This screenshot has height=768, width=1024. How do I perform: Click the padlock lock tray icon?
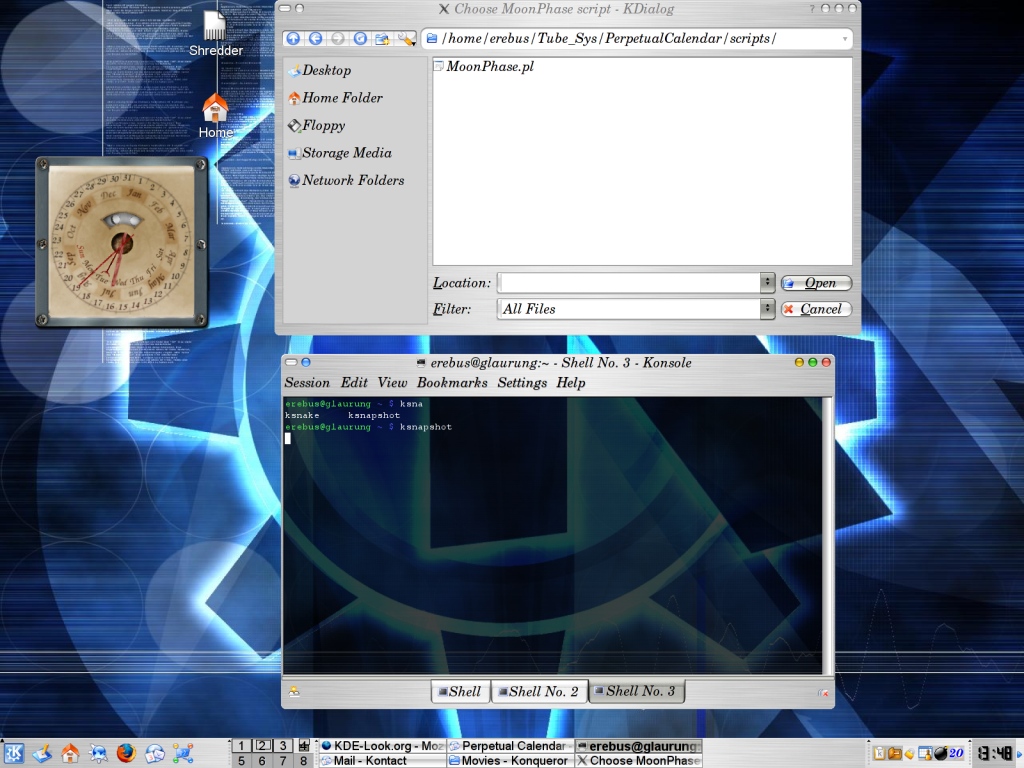click(909, 754)
